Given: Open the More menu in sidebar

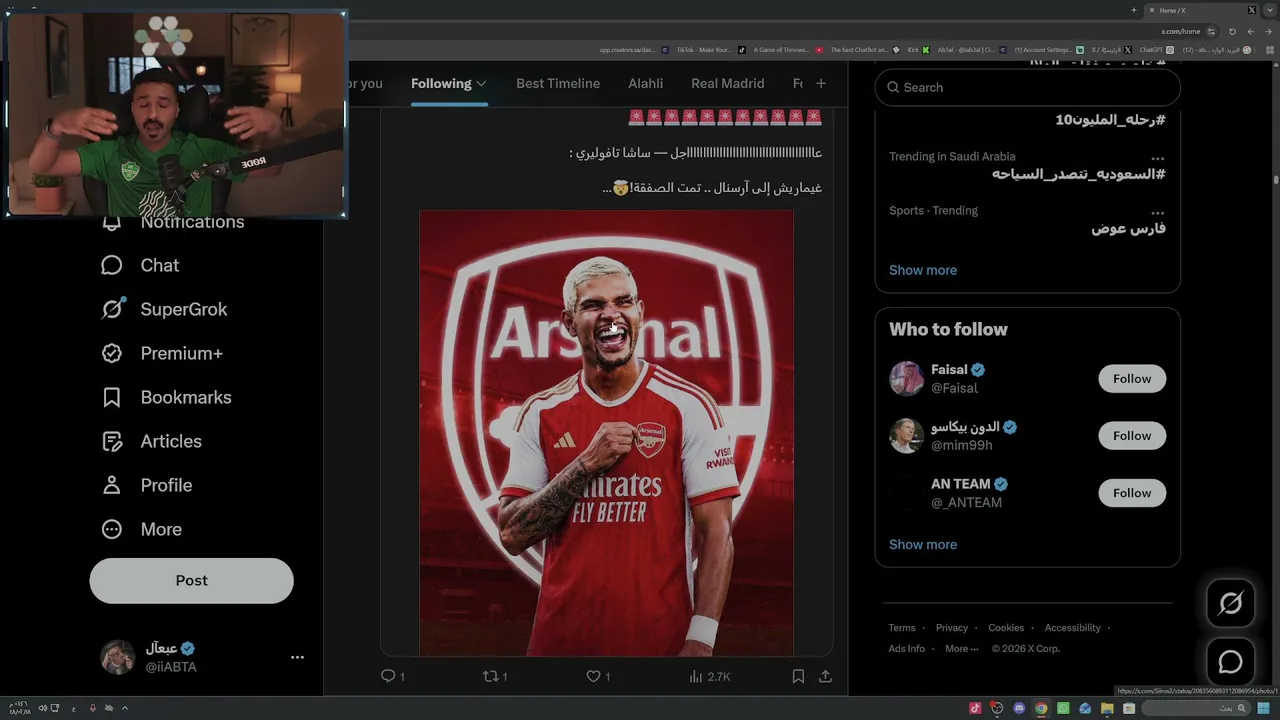Looking at the screenshot, I should [141, 529].
